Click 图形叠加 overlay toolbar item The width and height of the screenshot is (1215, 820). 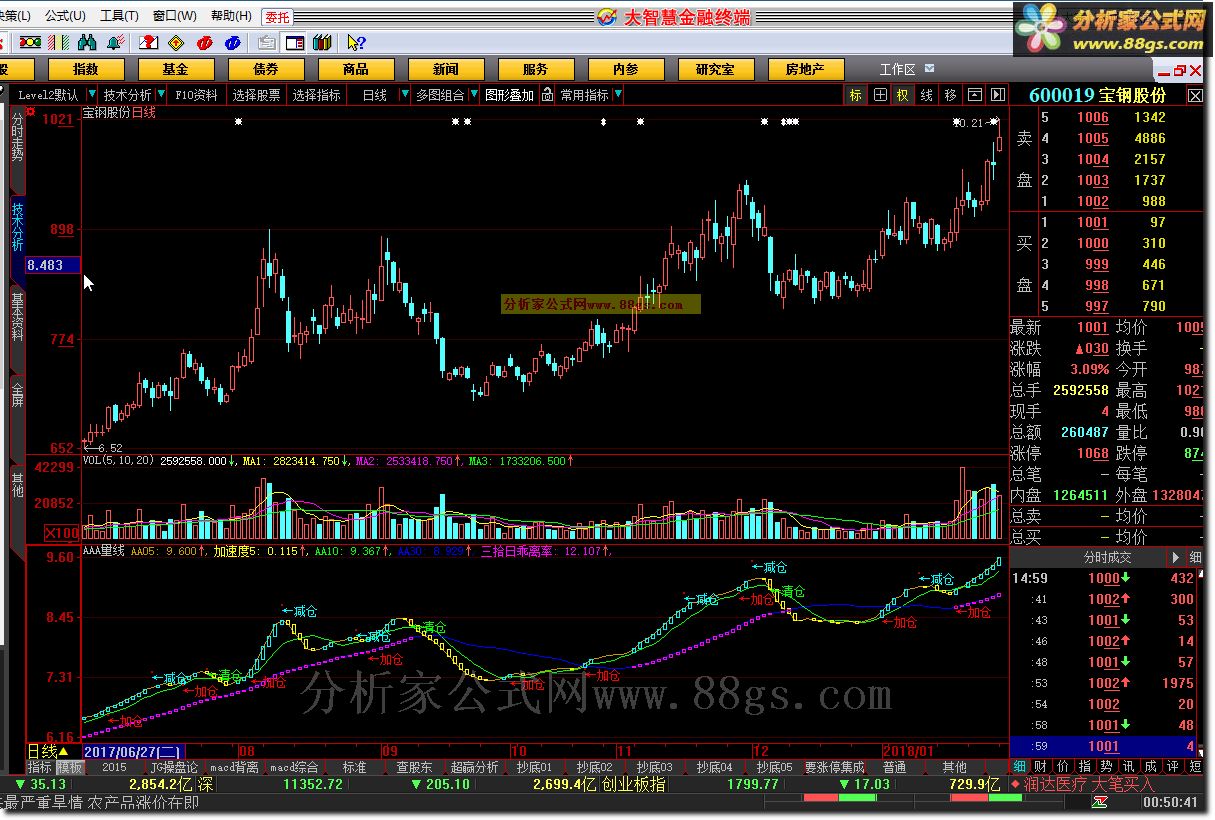[x=509, y=95]
